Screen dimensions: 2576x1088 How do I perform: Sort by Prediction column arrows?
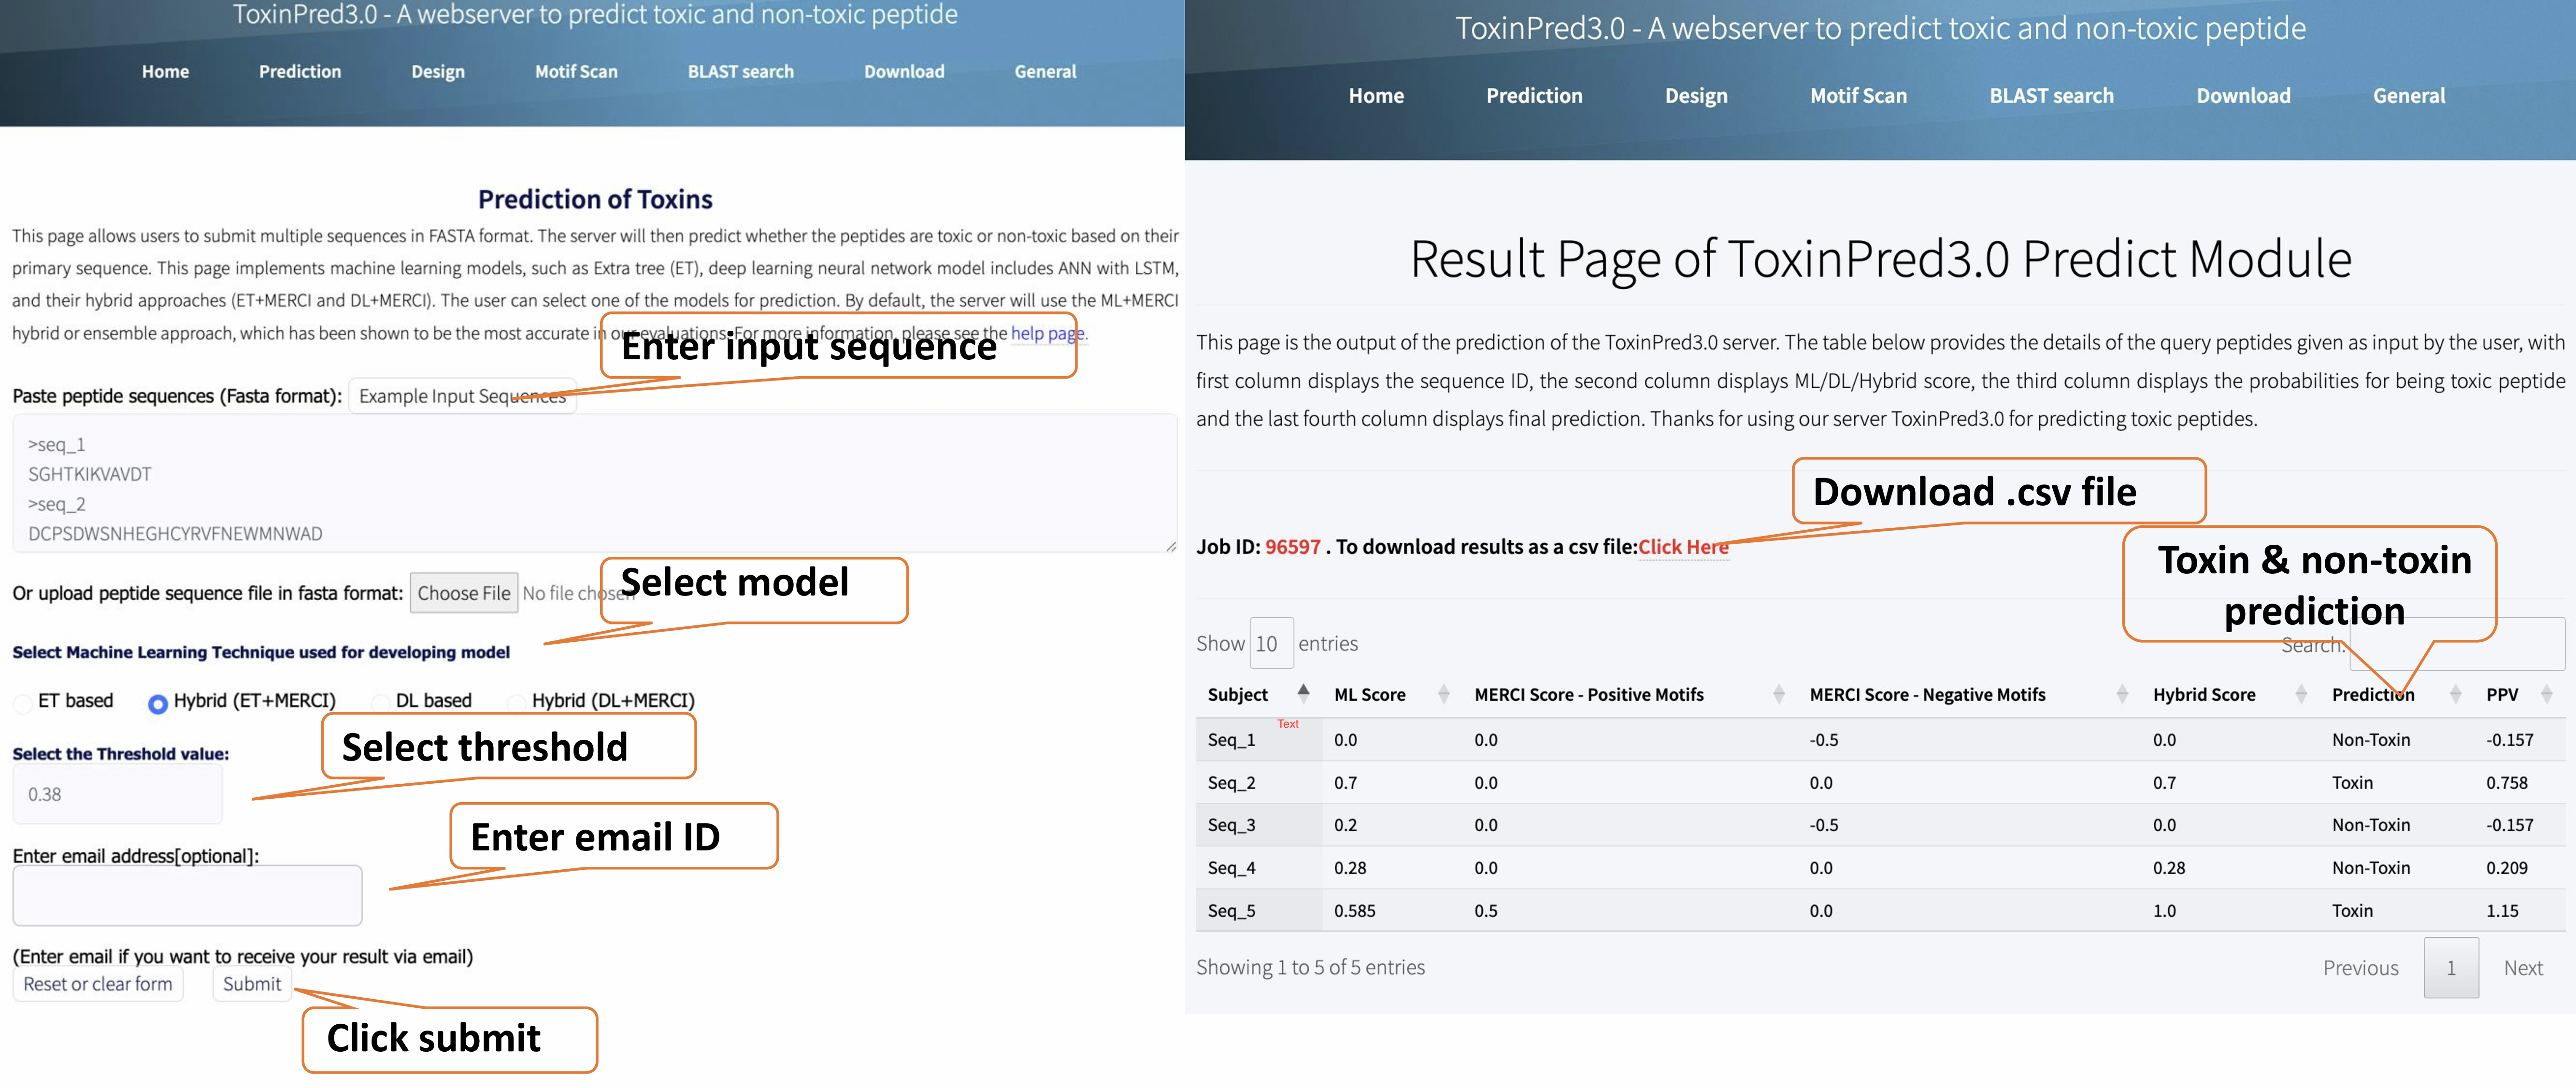(x=2455, y=694)
